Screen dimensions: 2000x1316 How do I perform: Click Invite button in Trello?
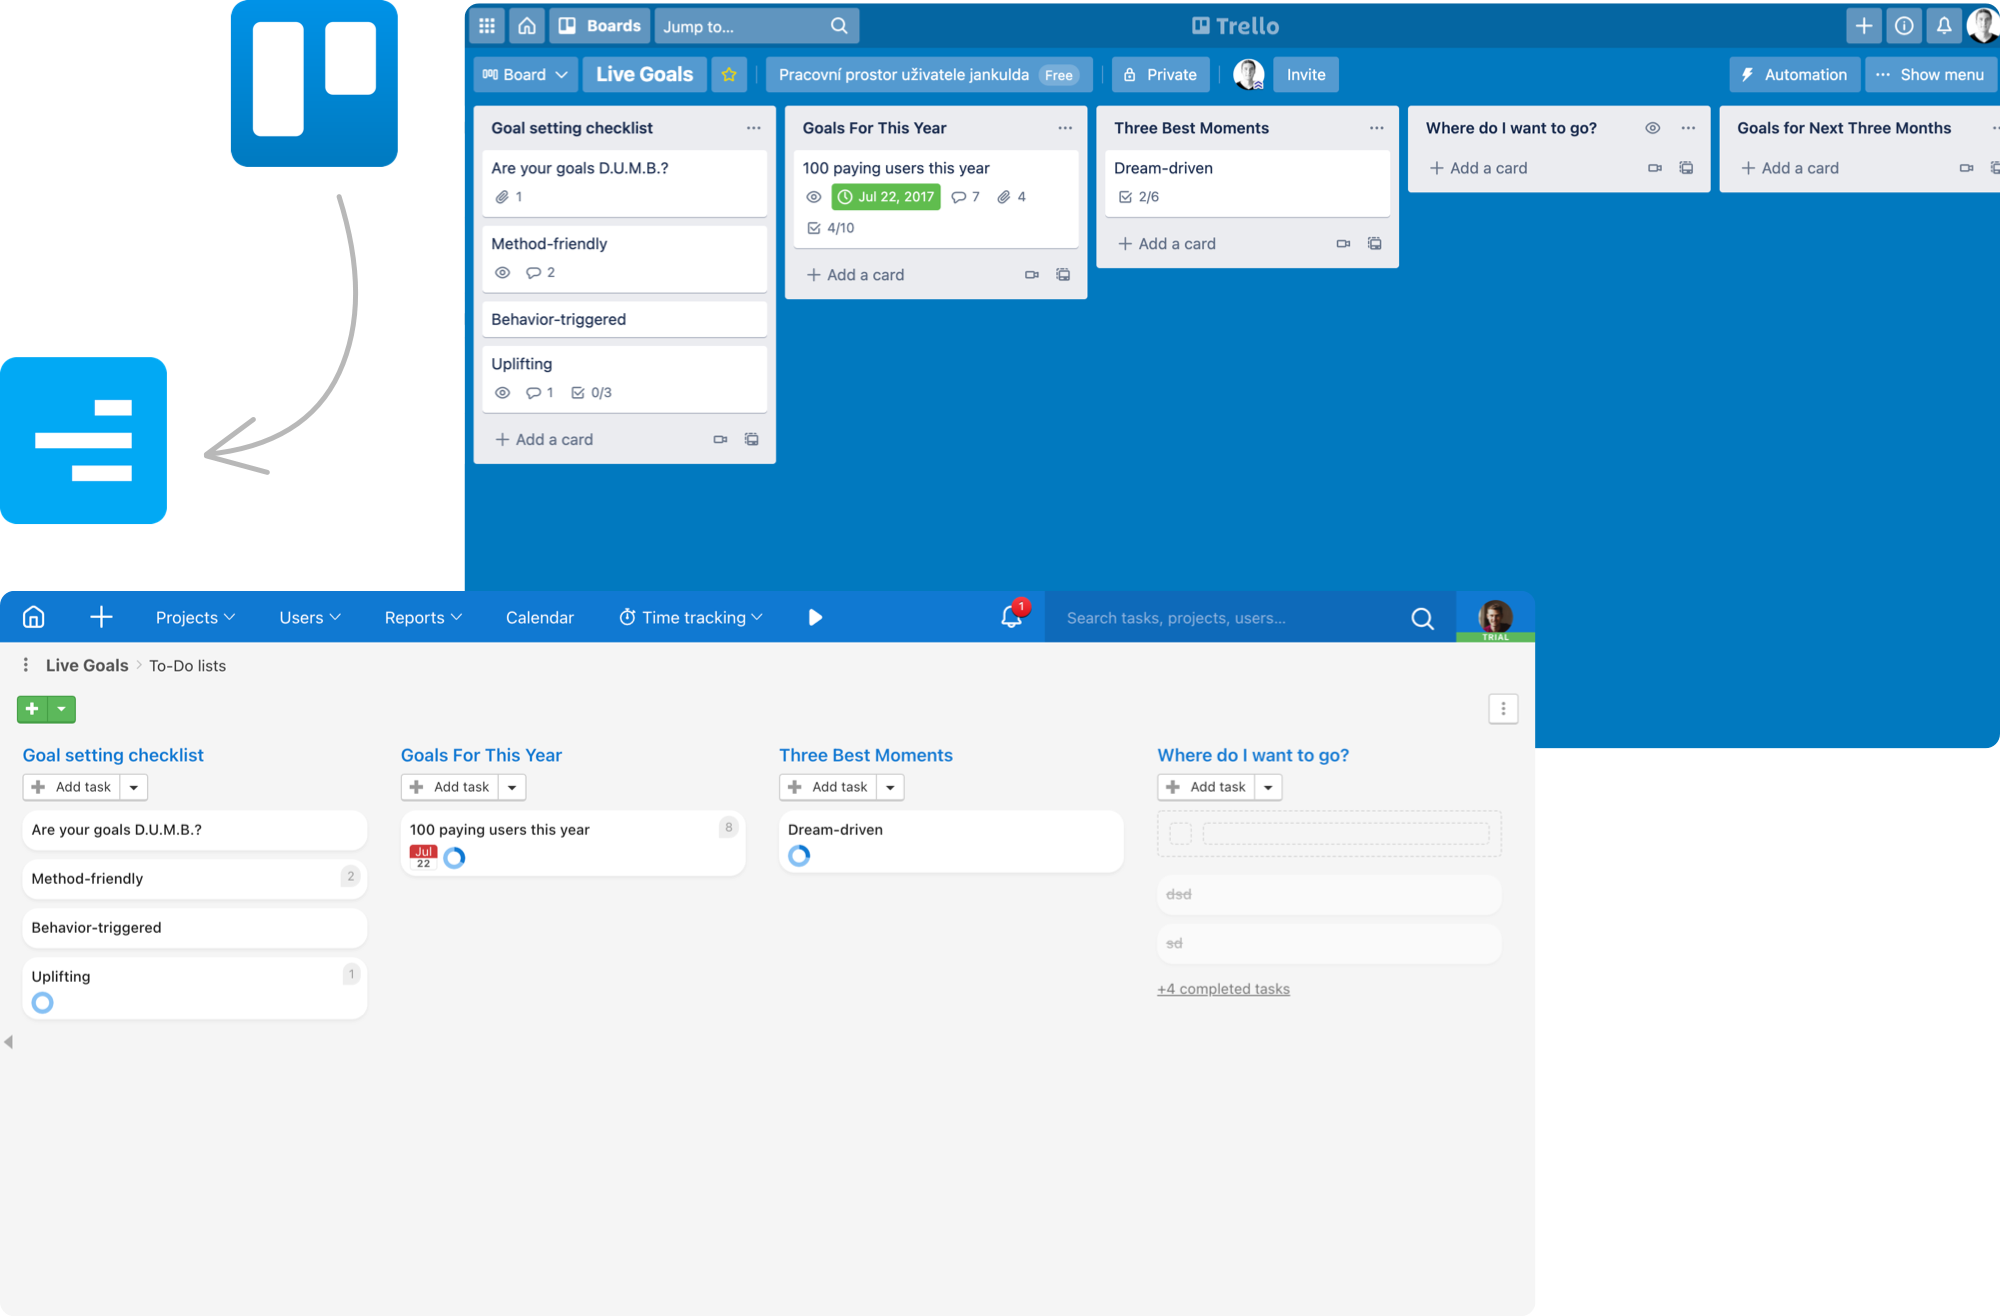pyautogui.click(x=1306, y=74)
